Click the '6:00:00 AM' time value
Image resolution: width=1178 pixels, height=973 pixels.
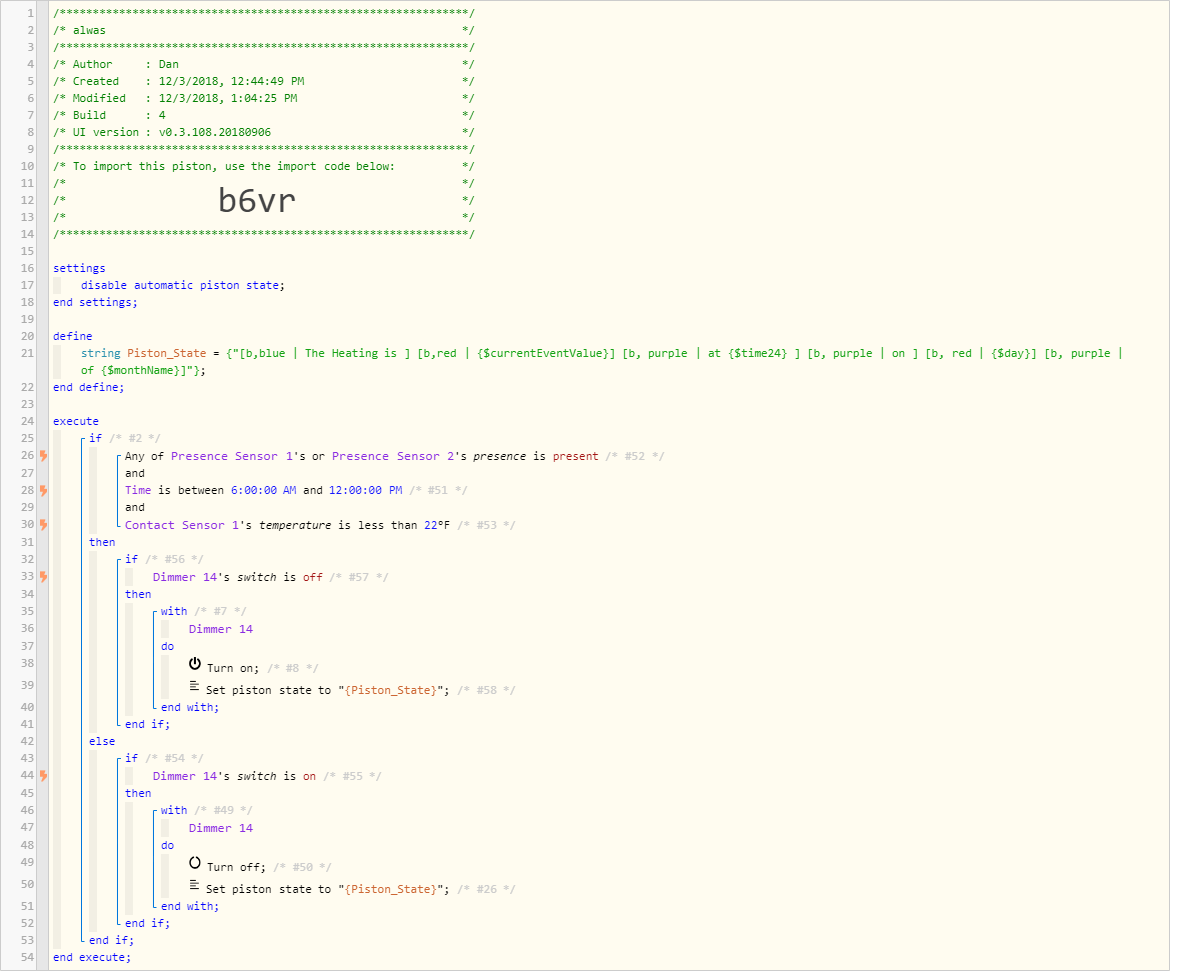tap(263, 491)
